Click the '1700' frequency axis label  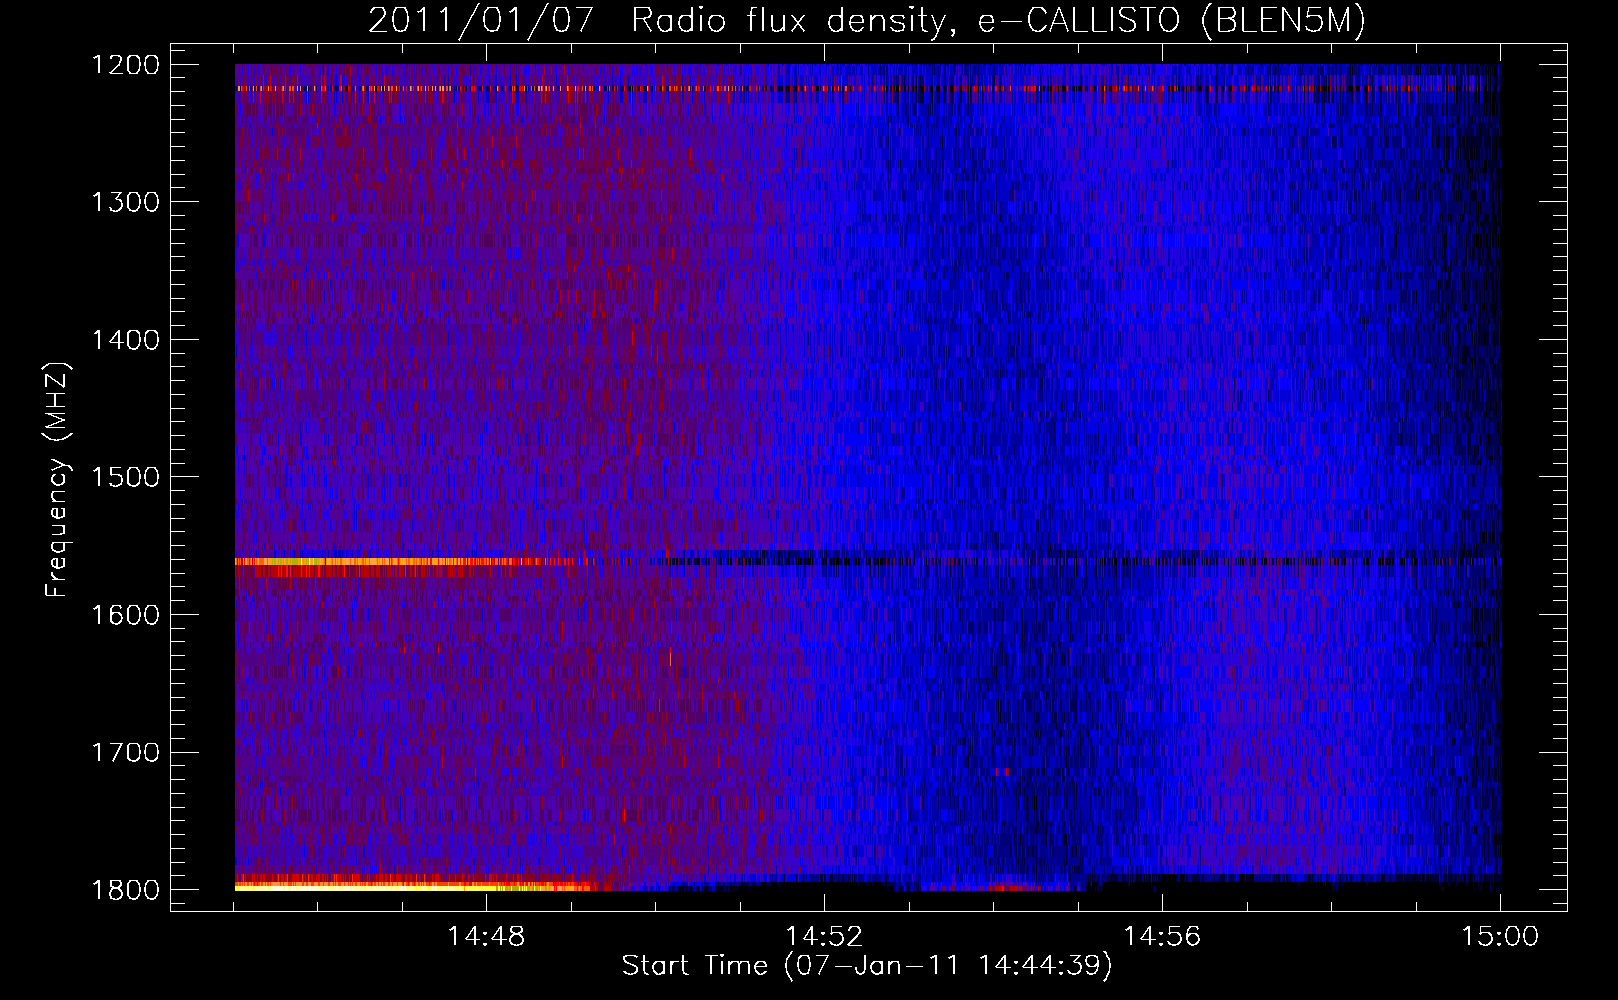click(x=125, y=752)
